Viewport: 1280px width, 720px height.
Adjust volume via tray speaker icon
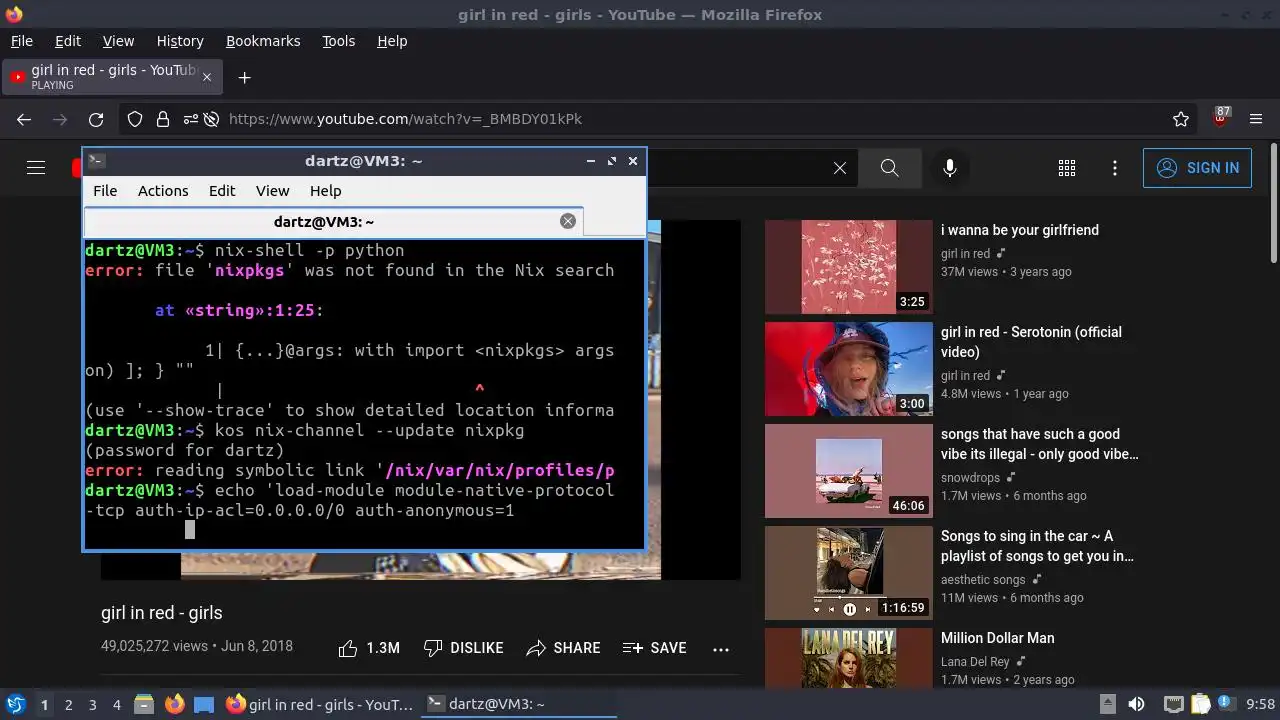(1136, 704)
